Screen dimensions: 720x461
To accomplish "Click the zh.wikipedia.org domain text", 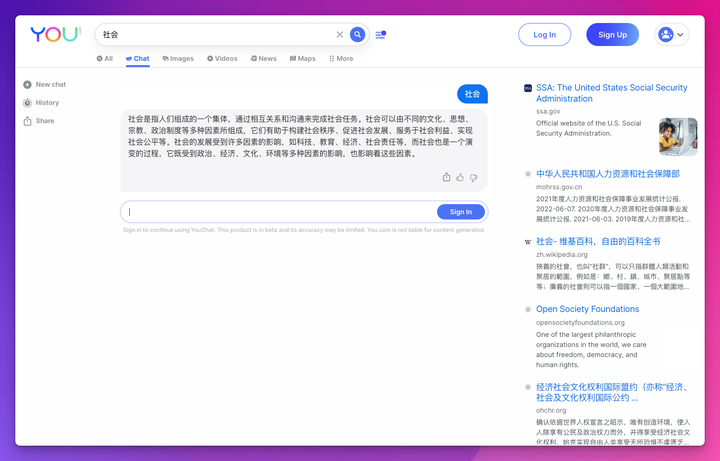I will click(x=562, y=254).
